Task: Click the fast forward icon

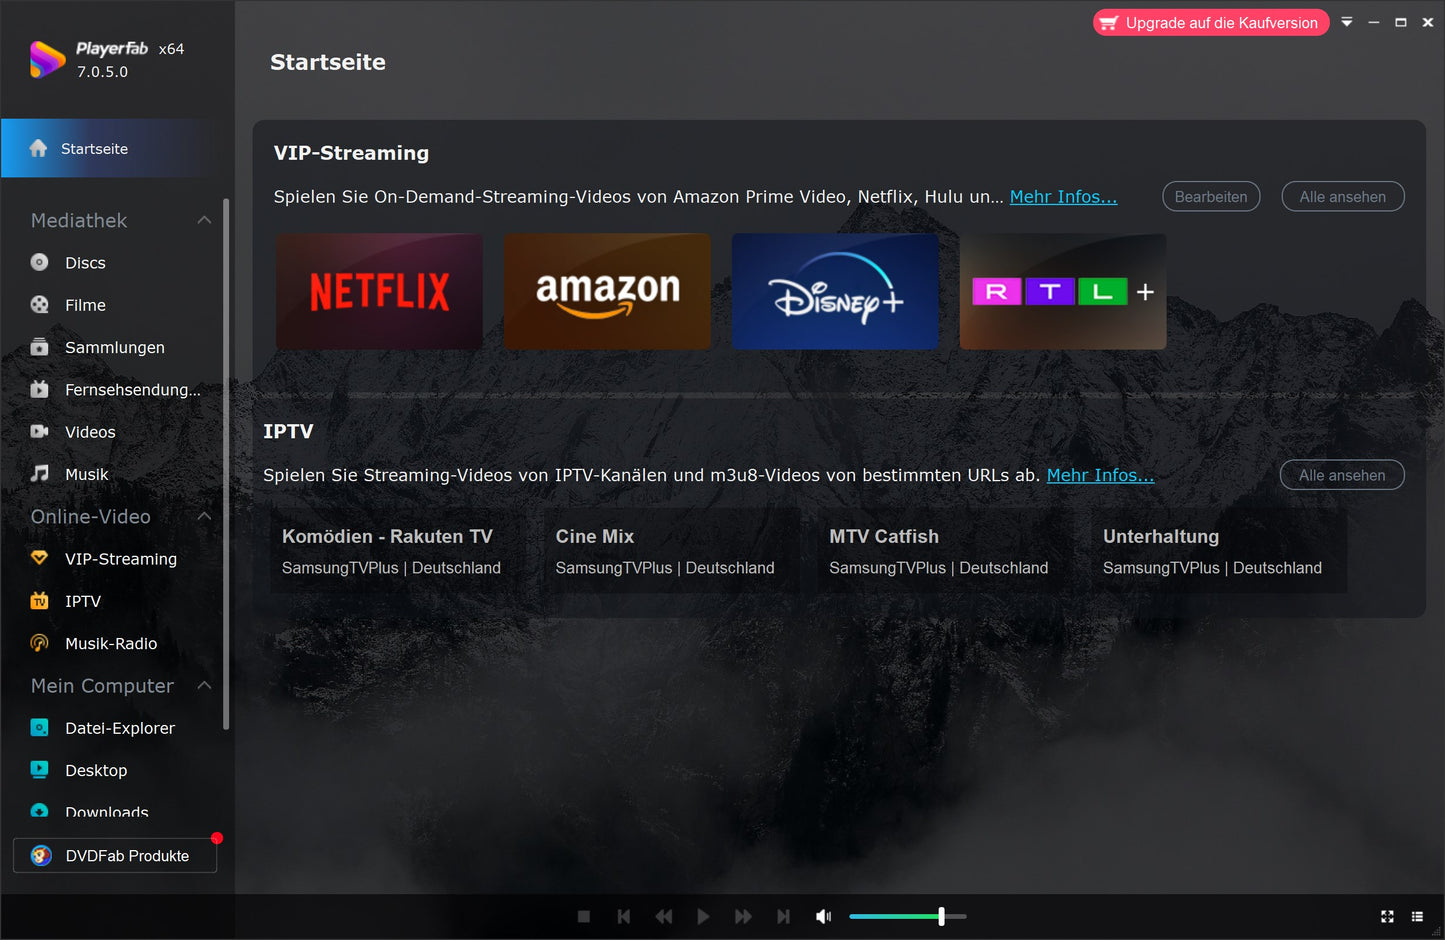Action: 743,916
